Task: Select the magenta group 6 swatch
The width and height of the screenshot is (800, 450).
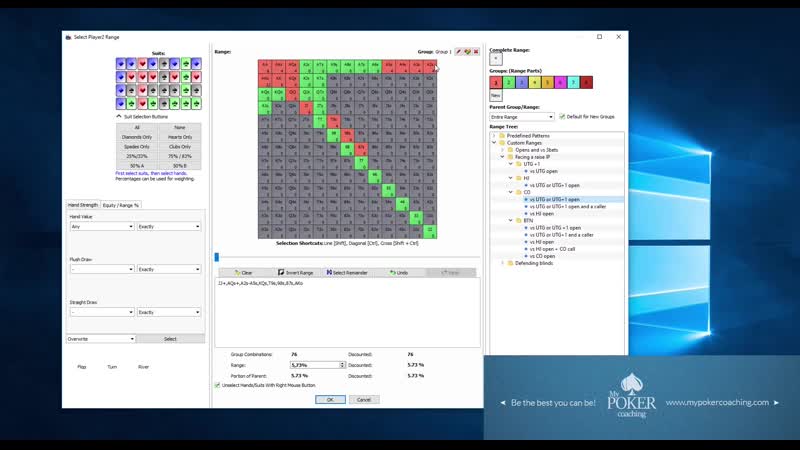Action: [x=560, y=82]
